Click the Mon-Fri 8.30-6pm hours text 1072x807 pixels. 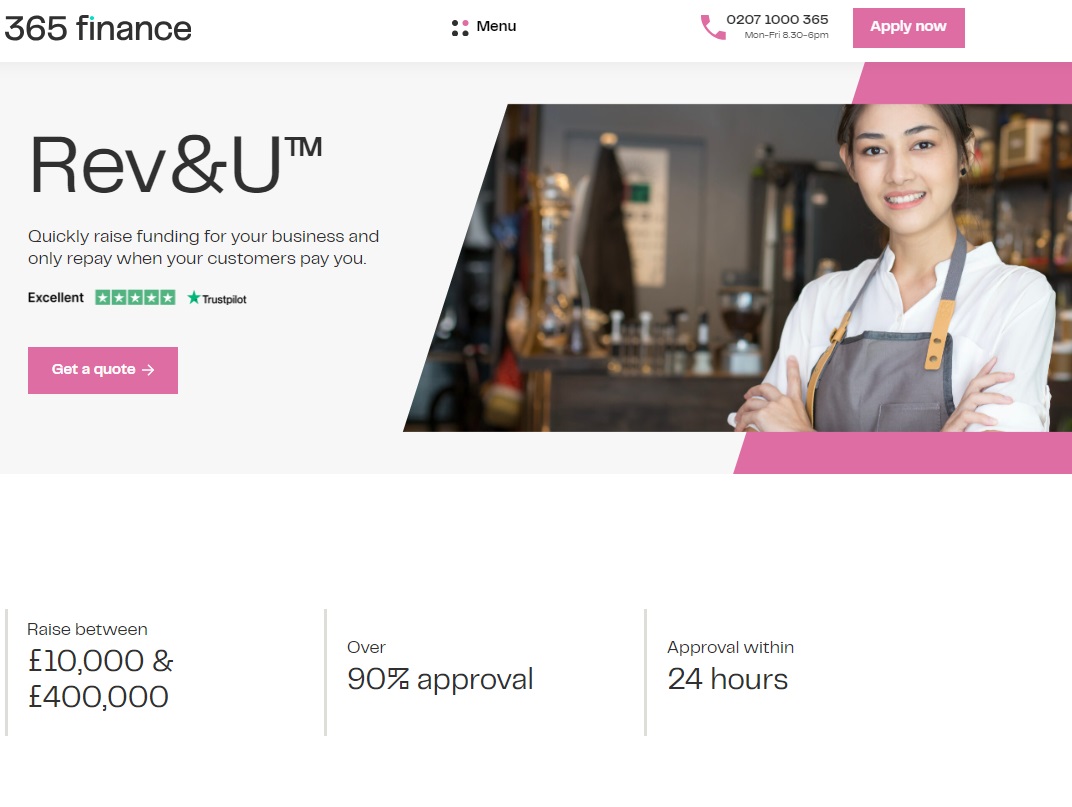786,35
